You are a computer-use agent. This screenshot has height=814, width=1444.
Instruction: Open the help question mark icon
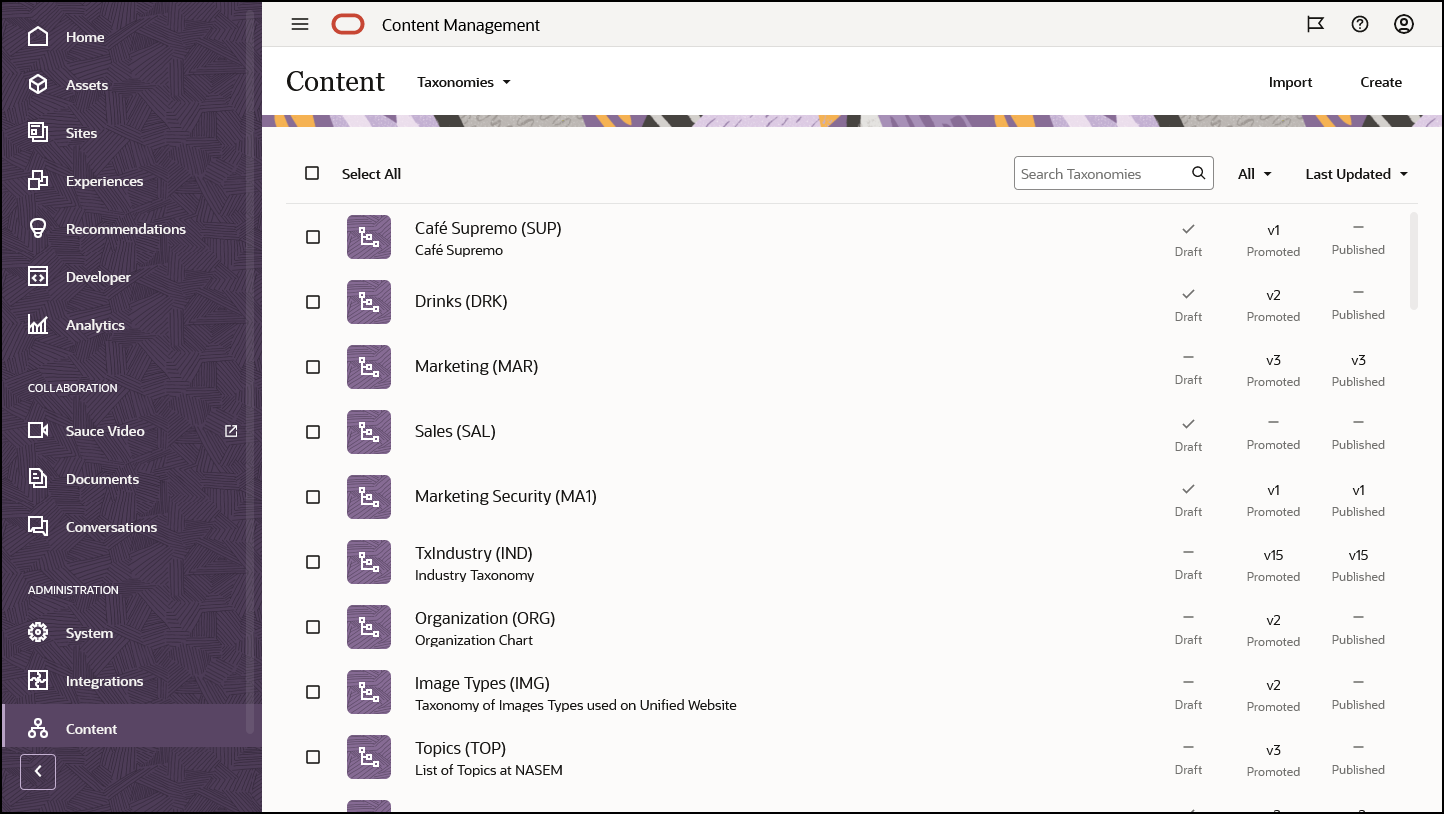pos(1360,25)
